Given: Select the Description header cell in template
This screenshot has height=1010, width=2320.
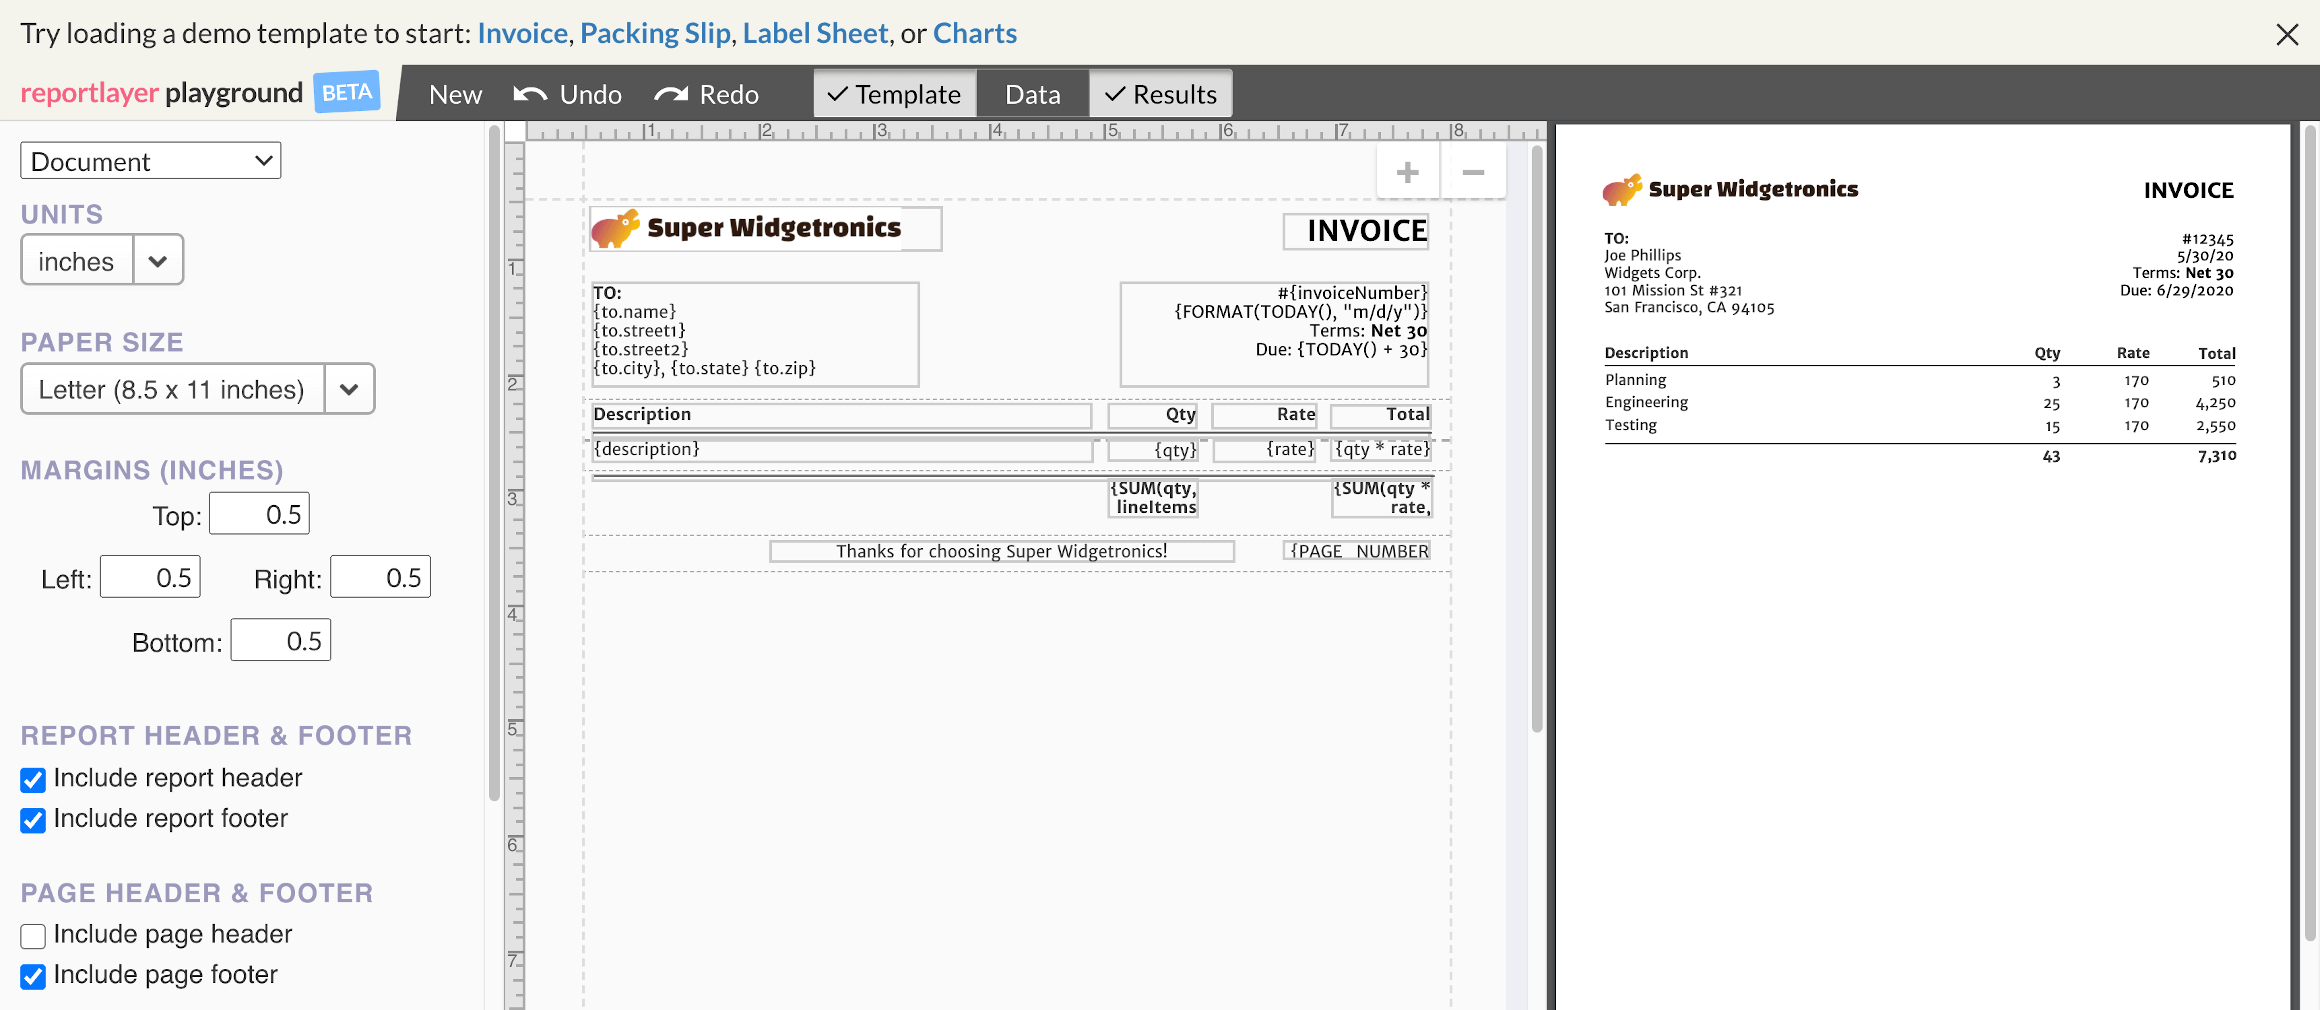Looking at the screenshot, I should pyautogui.click(x=841, y=415).
